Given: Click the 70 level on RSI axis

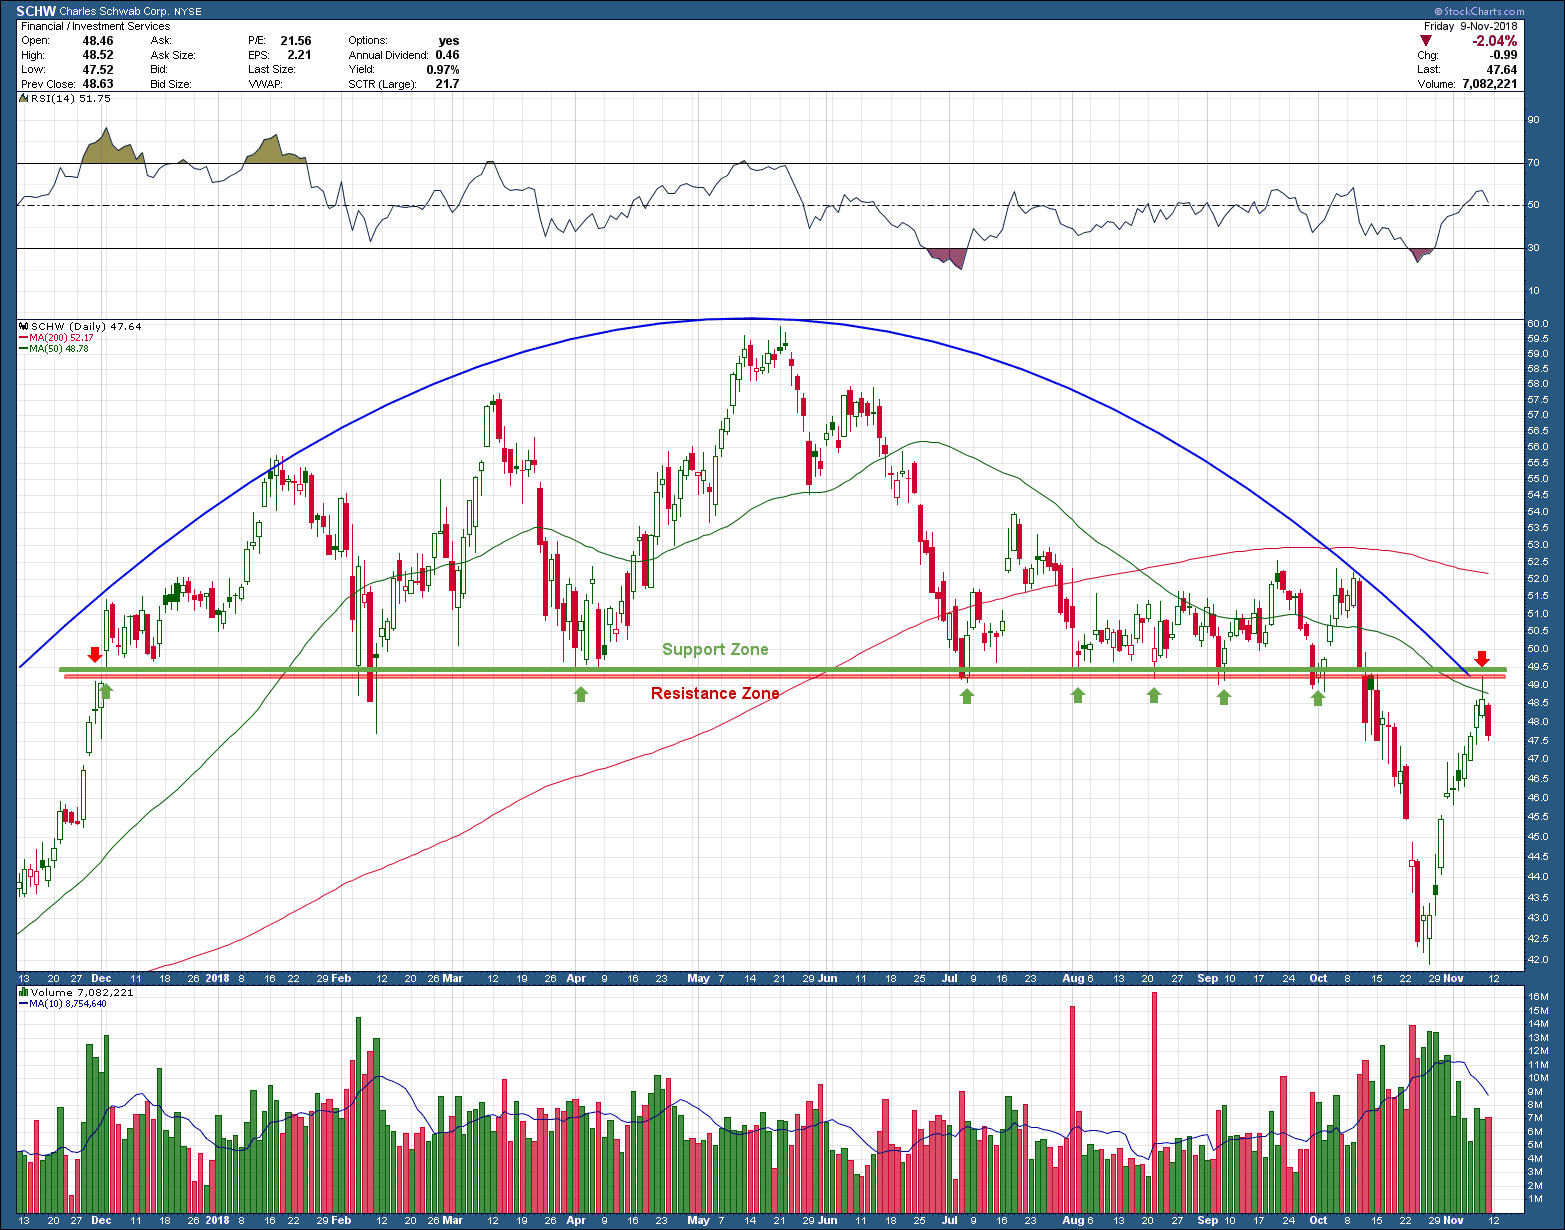Looking at the screenshot, I should click(x=1533, y=163).
